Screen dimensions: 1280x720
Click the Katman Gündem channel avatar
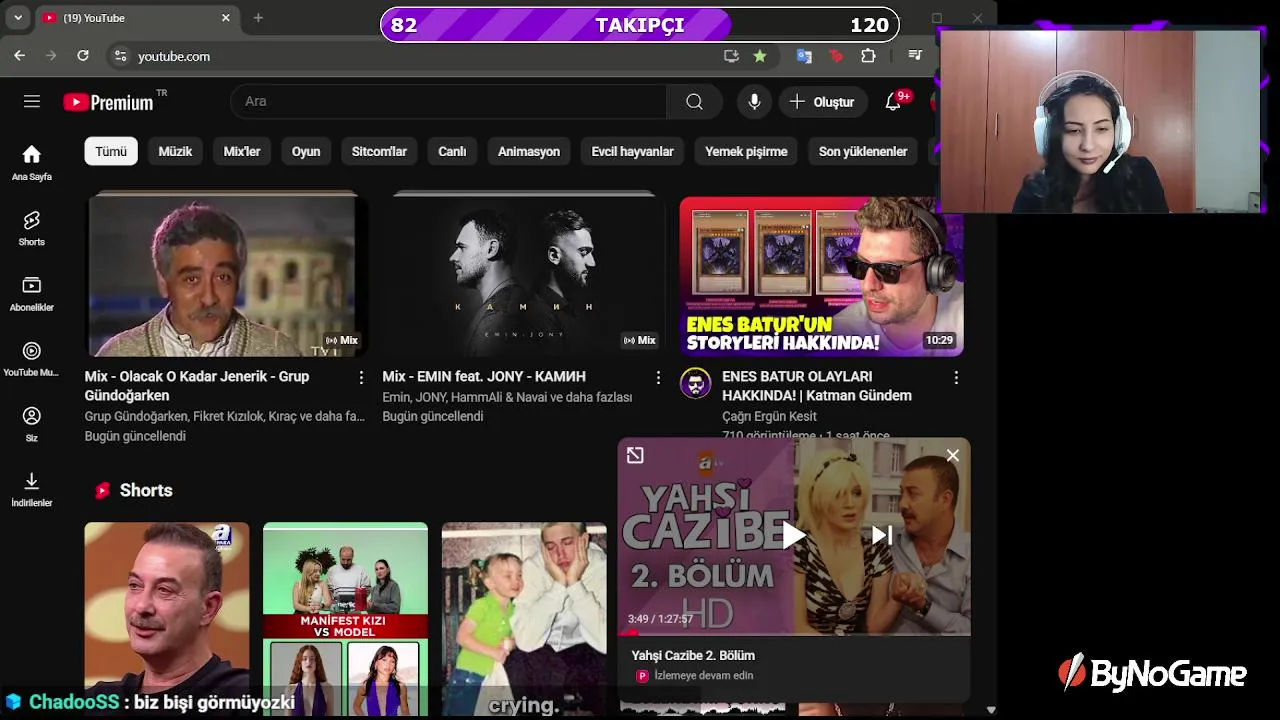coord(696,383)
